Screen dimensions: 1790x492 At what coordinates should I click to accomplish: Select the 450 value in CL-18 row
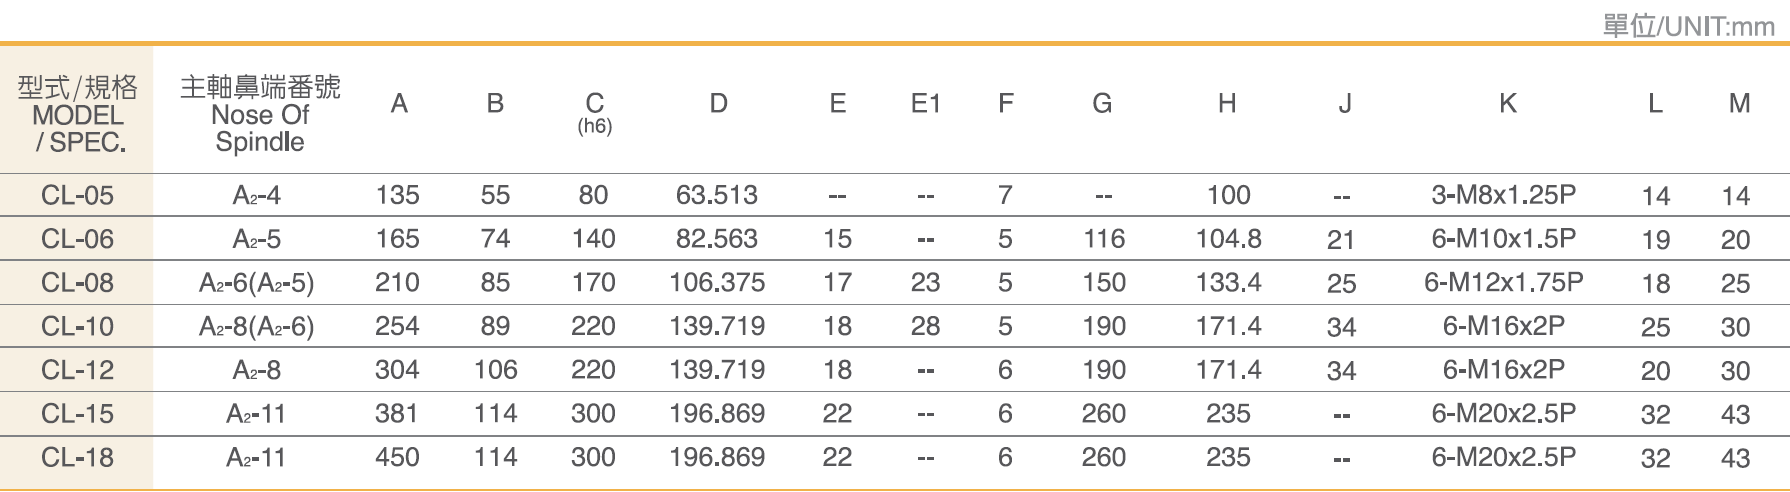point(397,457)
